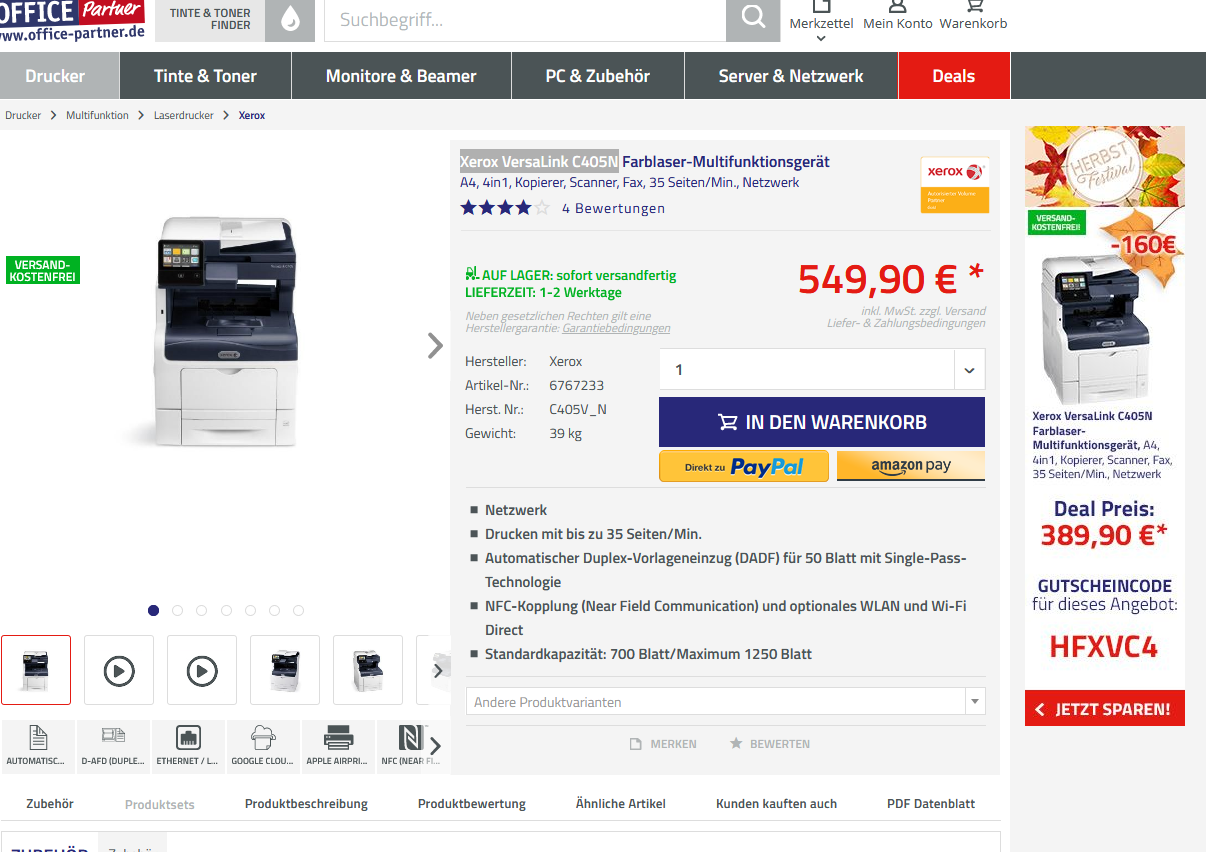Expand Andere Produktvarianten dropdown

tap(975, 702)
